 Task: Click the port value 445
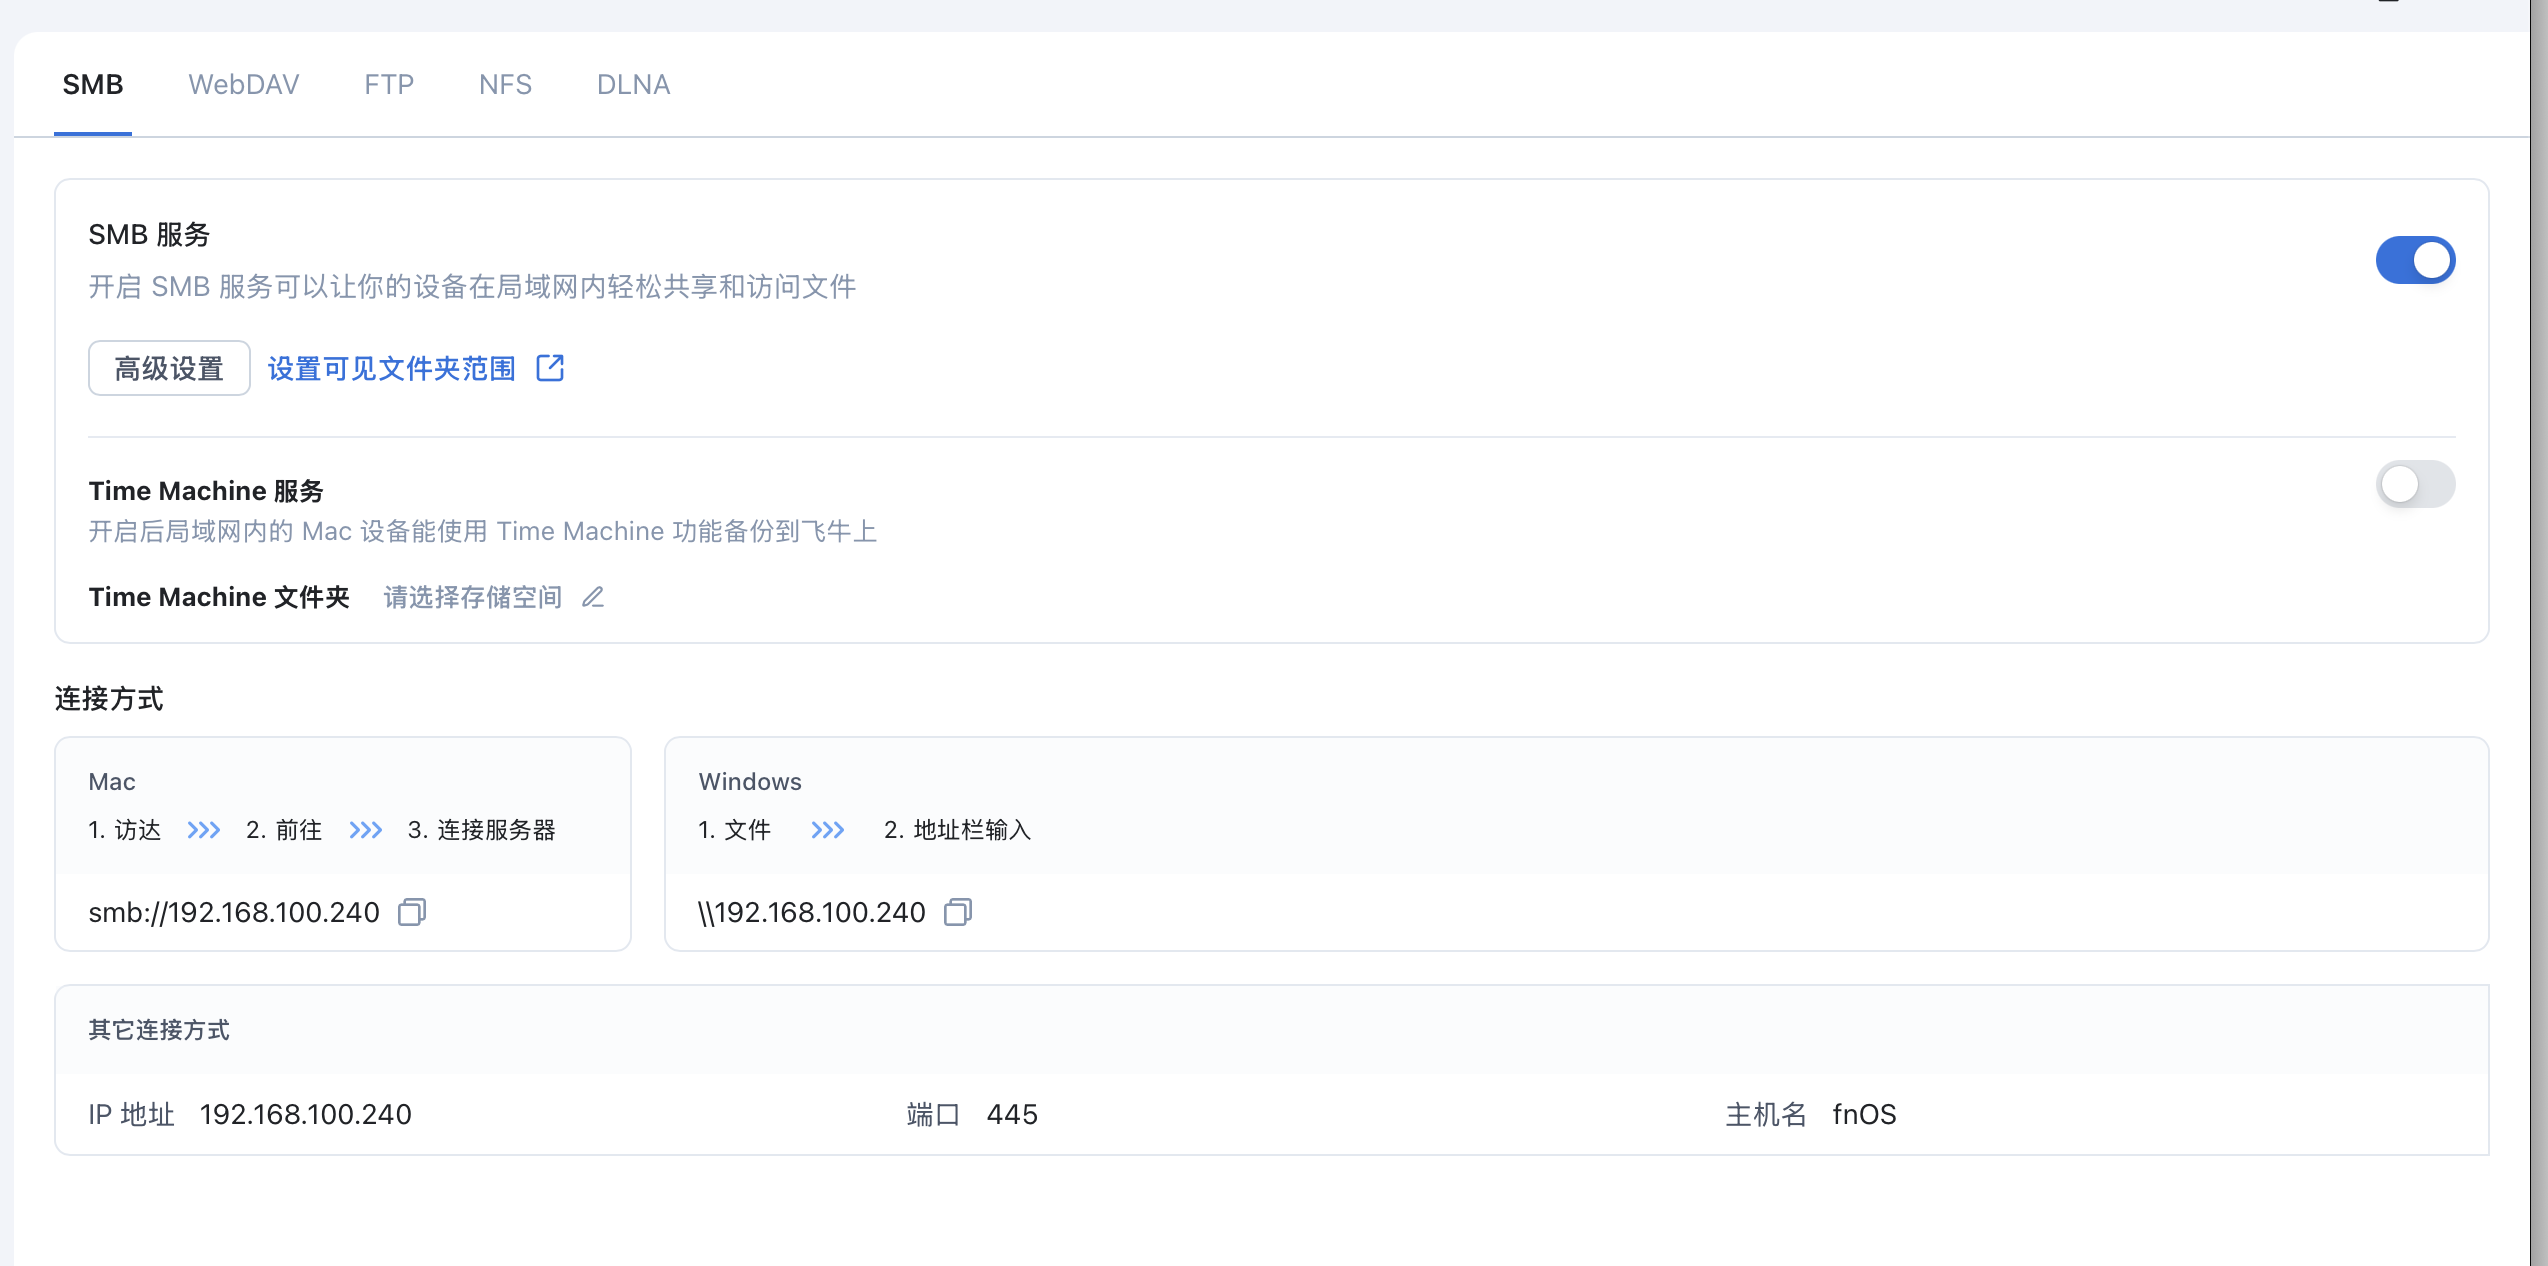1012,1114
